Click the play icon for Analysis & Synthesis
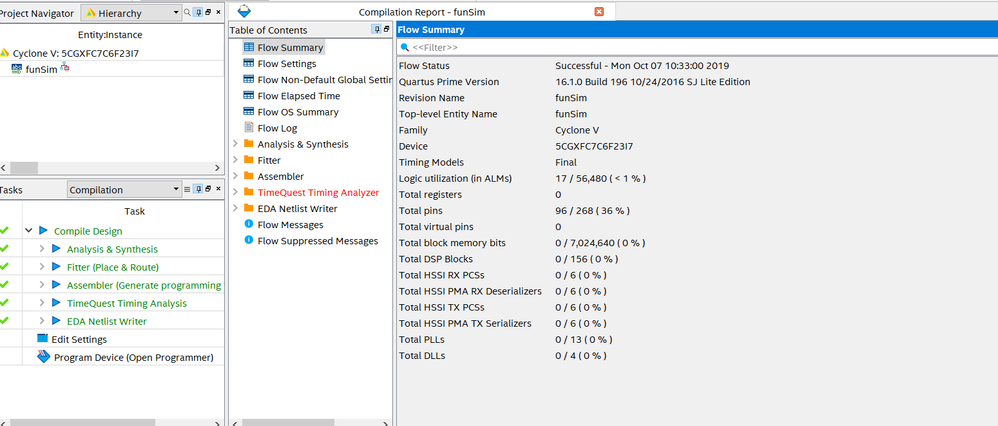This screenshot has height=426, width=998. tap(56, 249)
